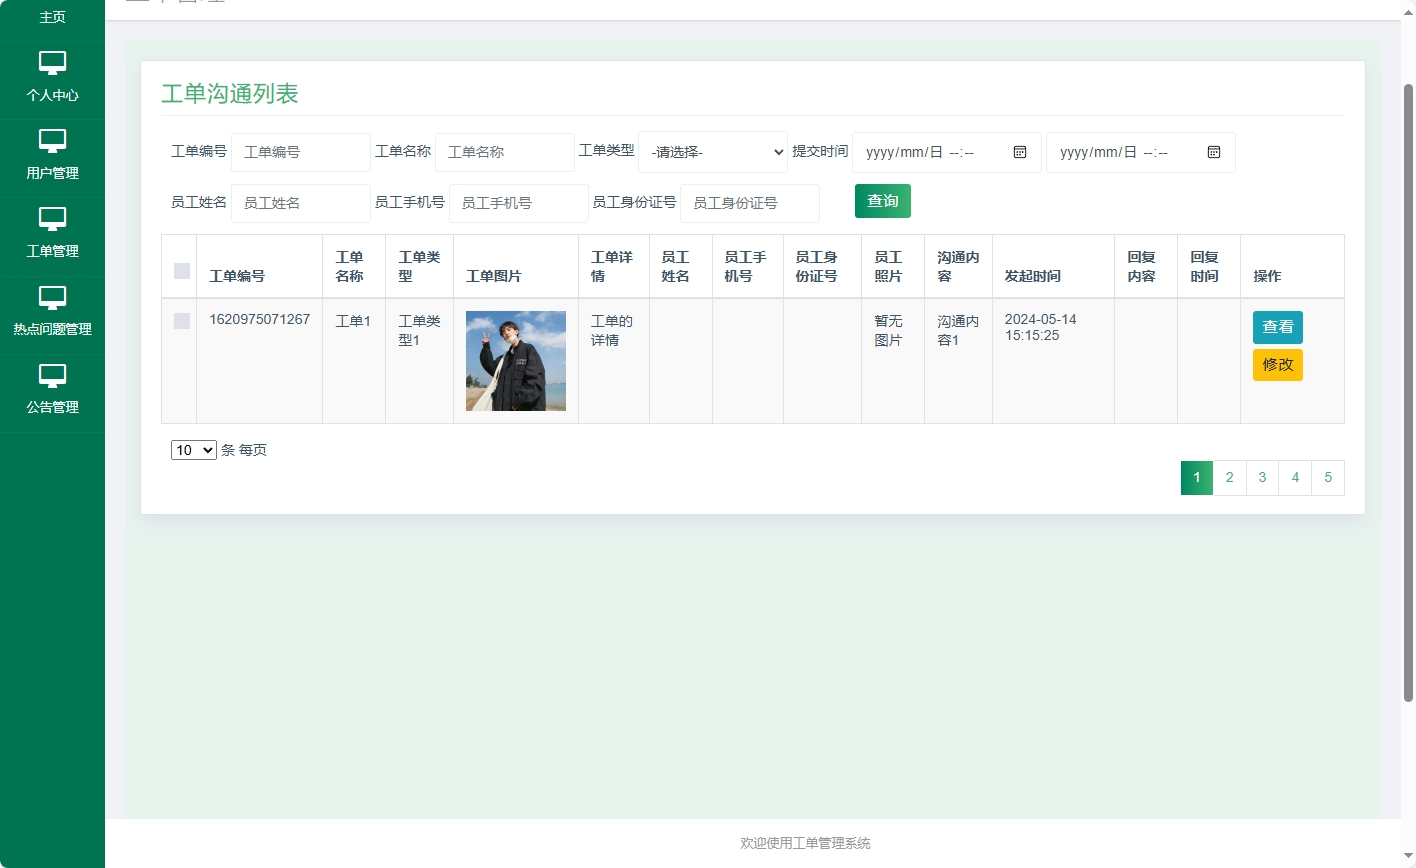Image resolution: width=1416 pixels, height=868 pixels.
Task: Click the green 查询 search button
Action: [882, 200]
